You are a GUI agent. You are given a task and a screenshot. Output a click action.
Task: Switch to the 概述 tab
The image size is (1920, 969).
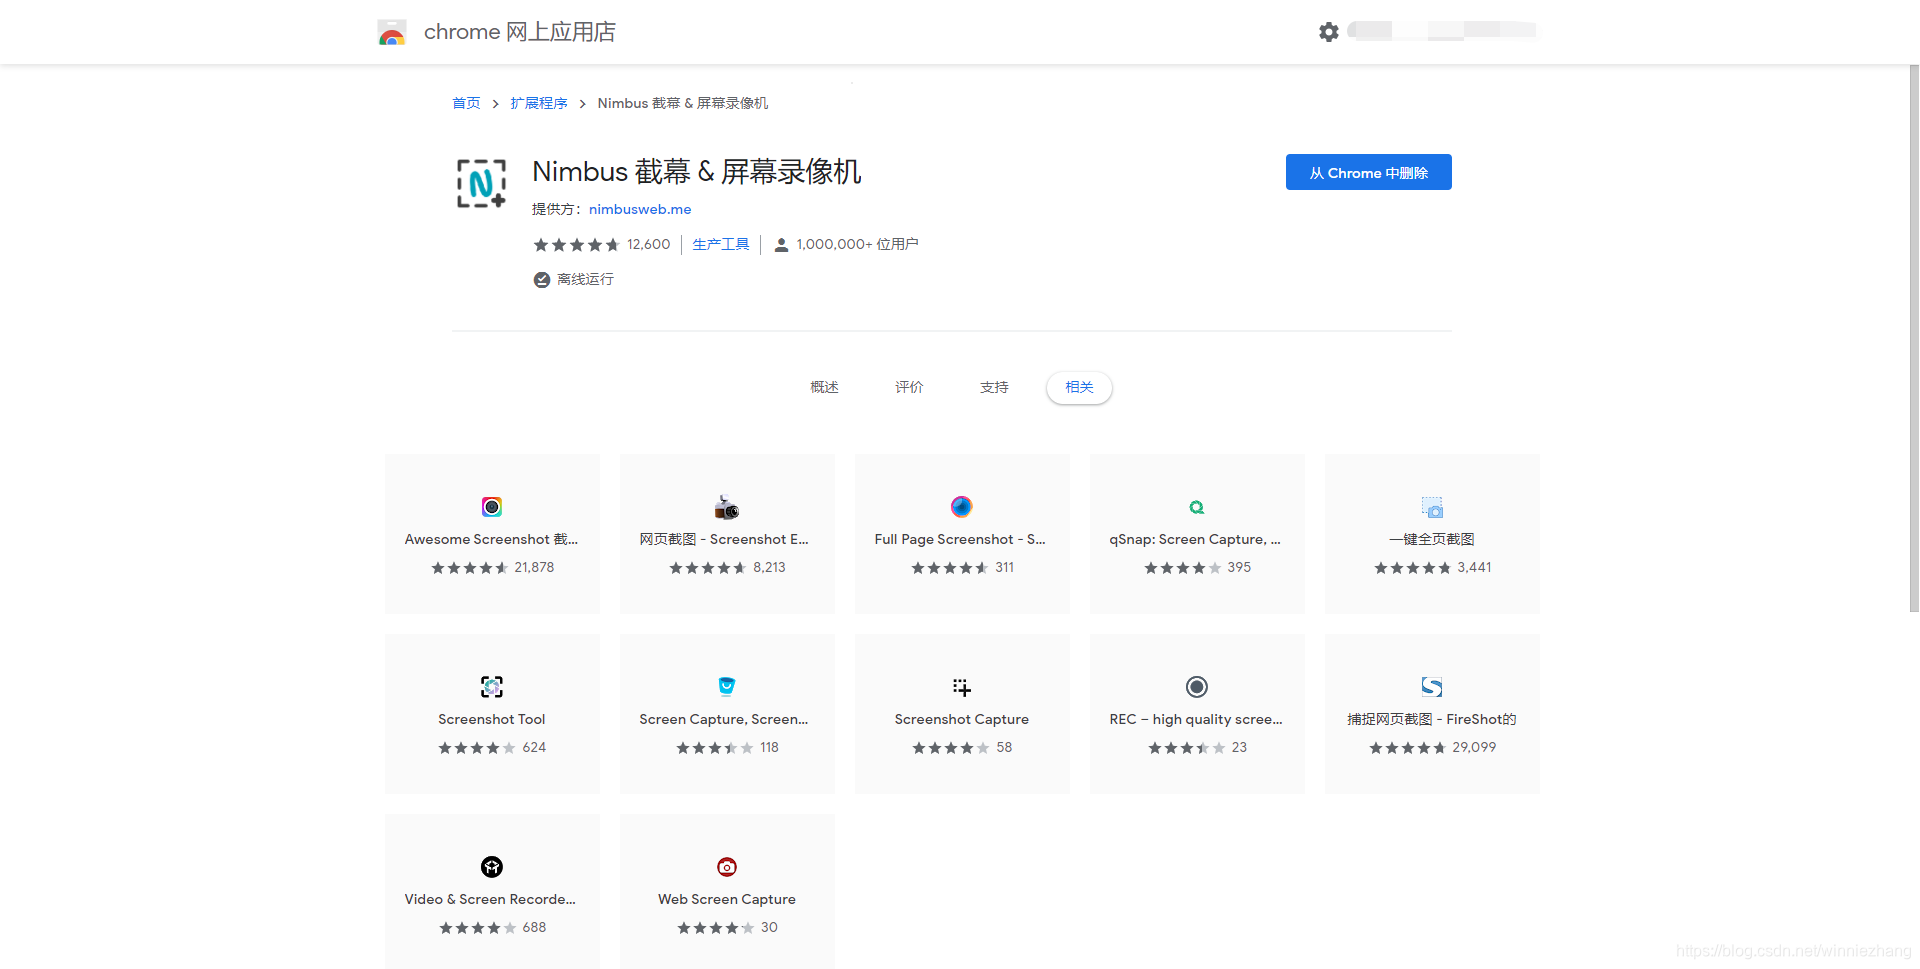(824, 387)
